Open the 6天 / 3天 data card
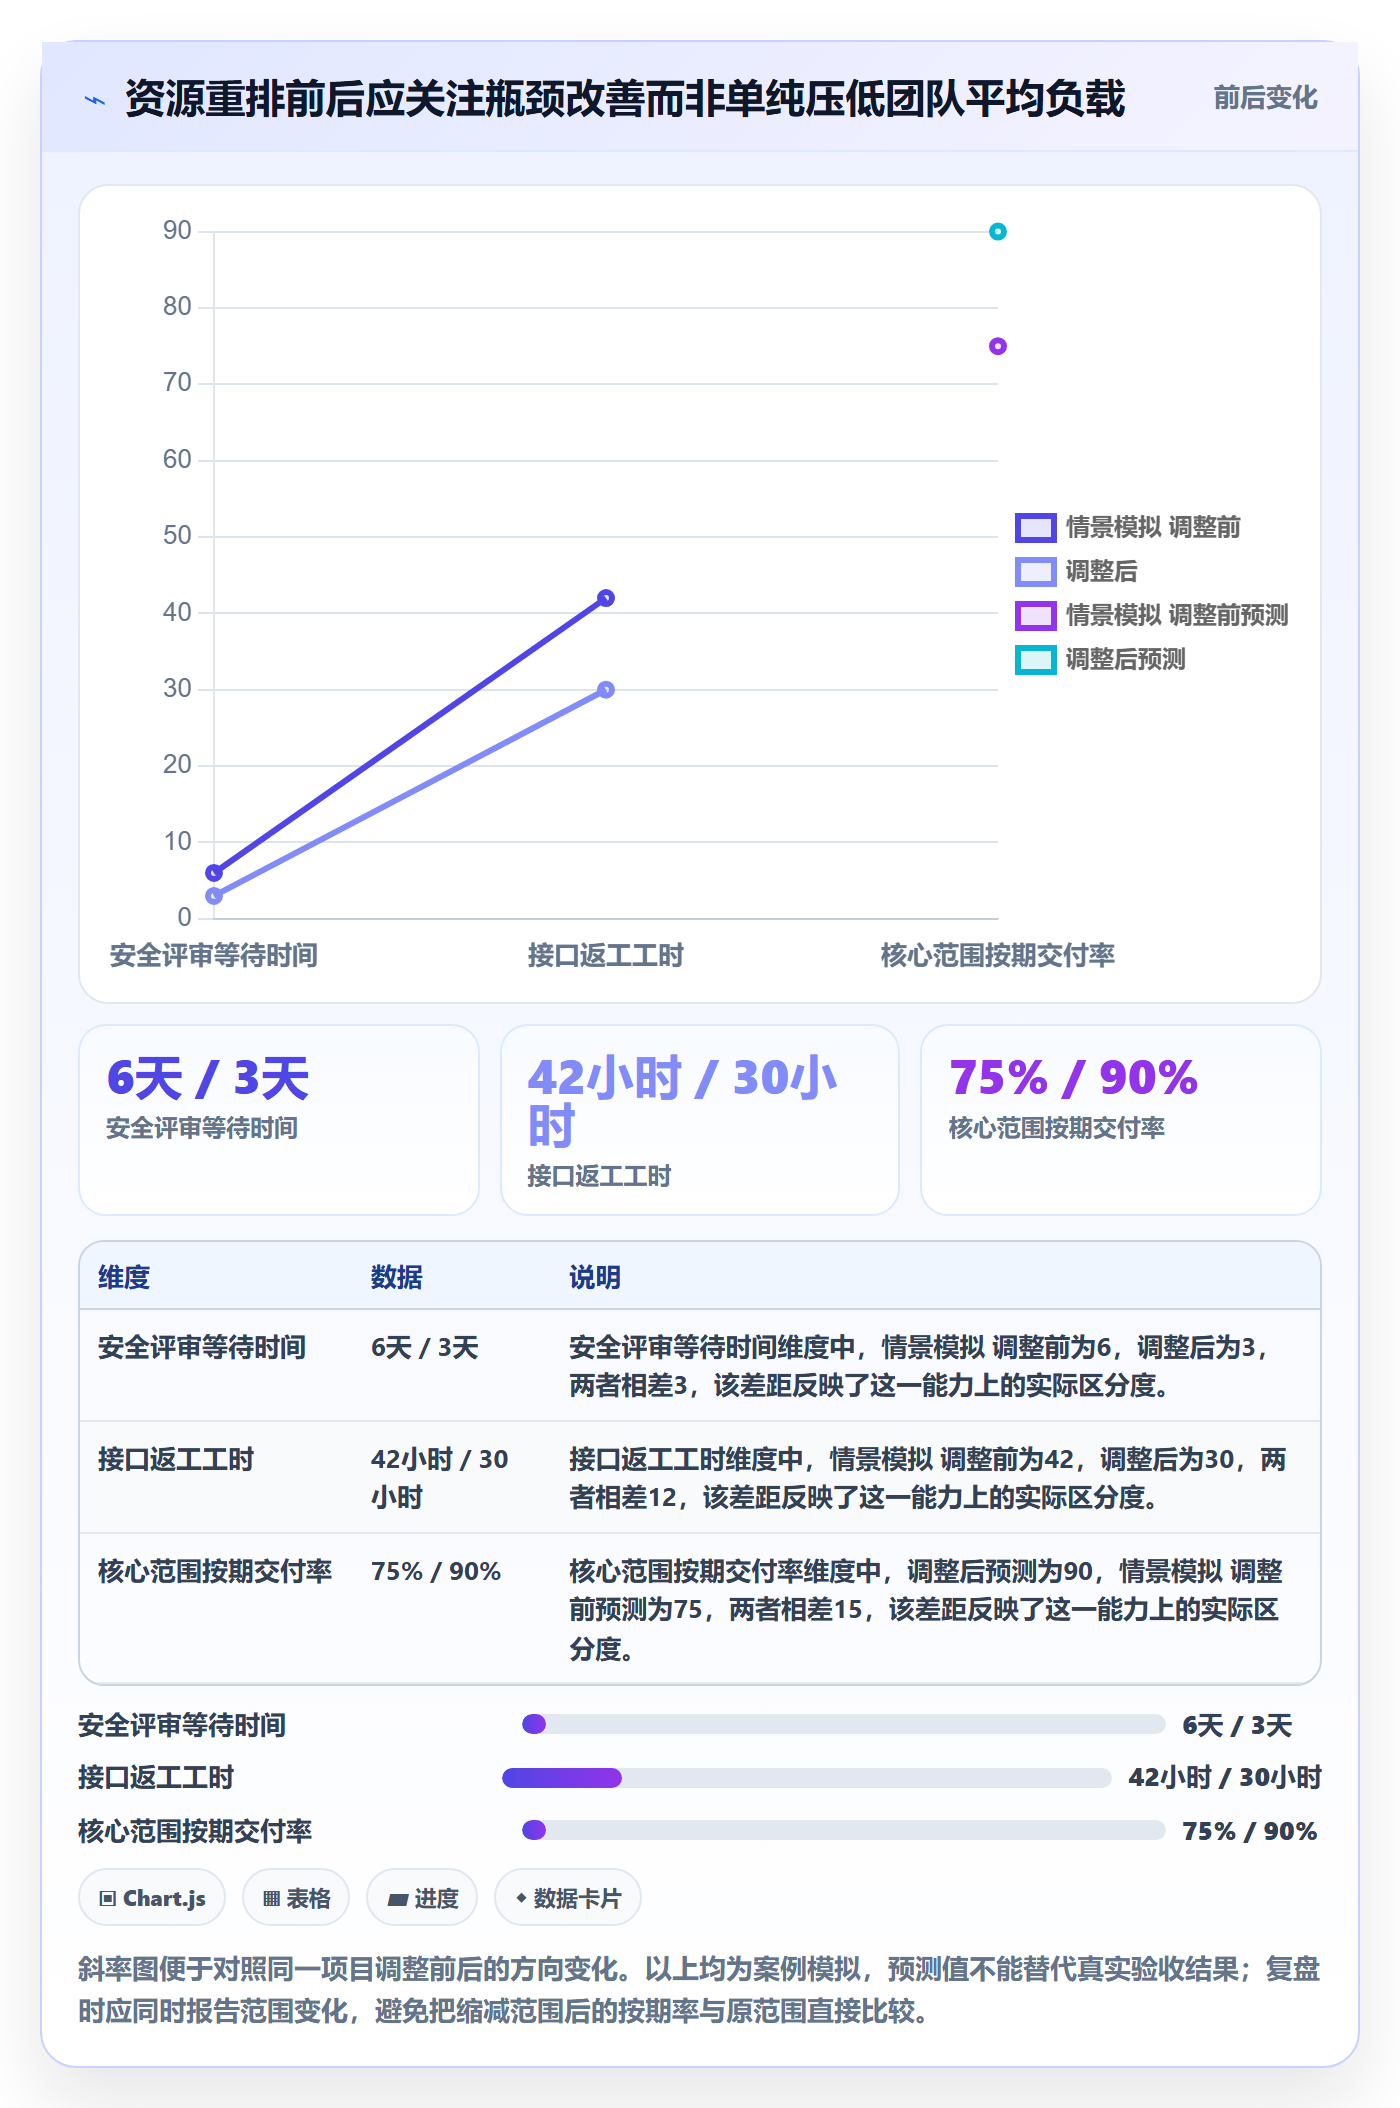The width and height of the screenshot is (1400, 2108). click(x=279, y=1120)
